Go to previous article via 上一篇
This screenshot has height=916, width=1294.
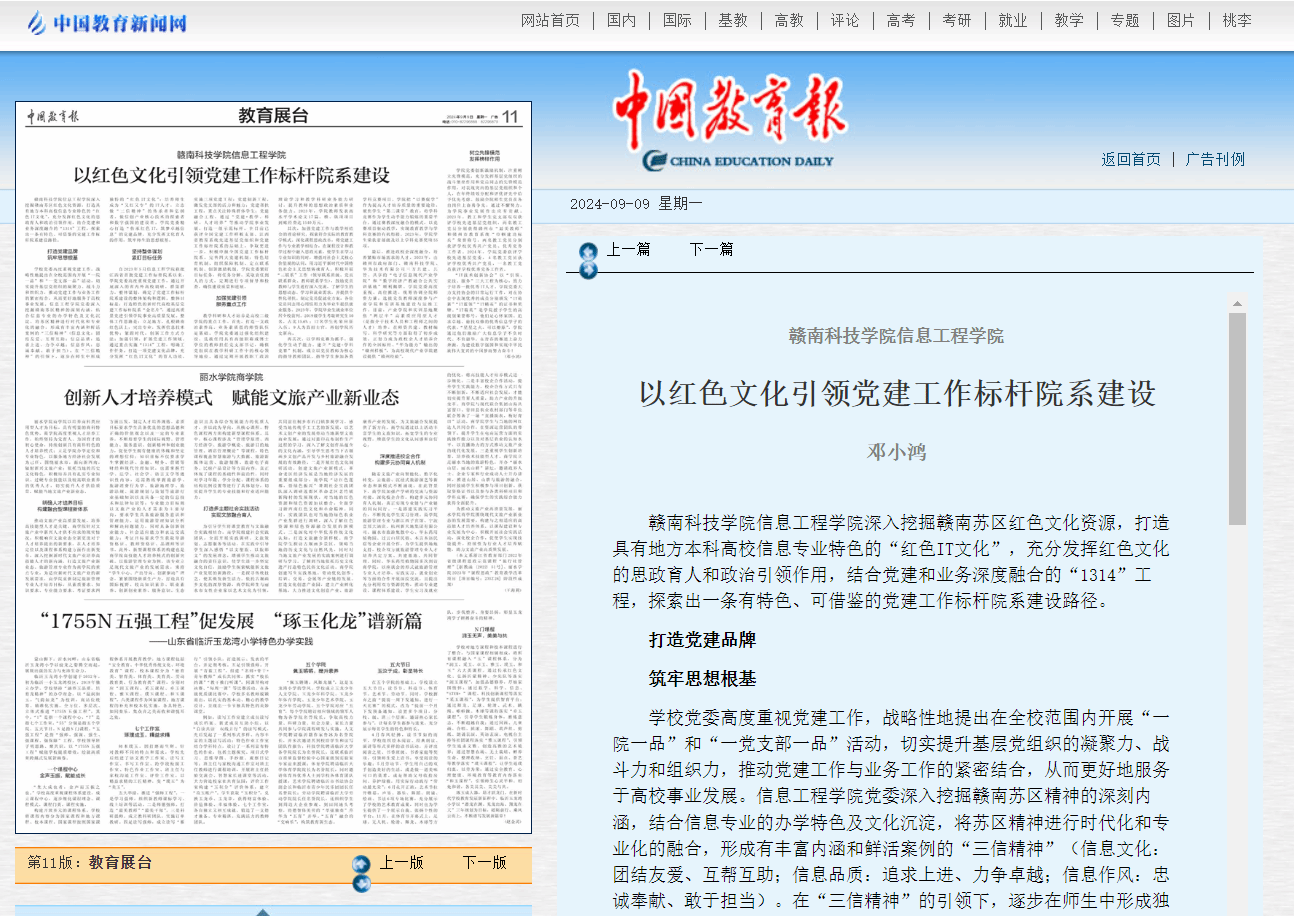pyautogui.click(x=628, y=249)
